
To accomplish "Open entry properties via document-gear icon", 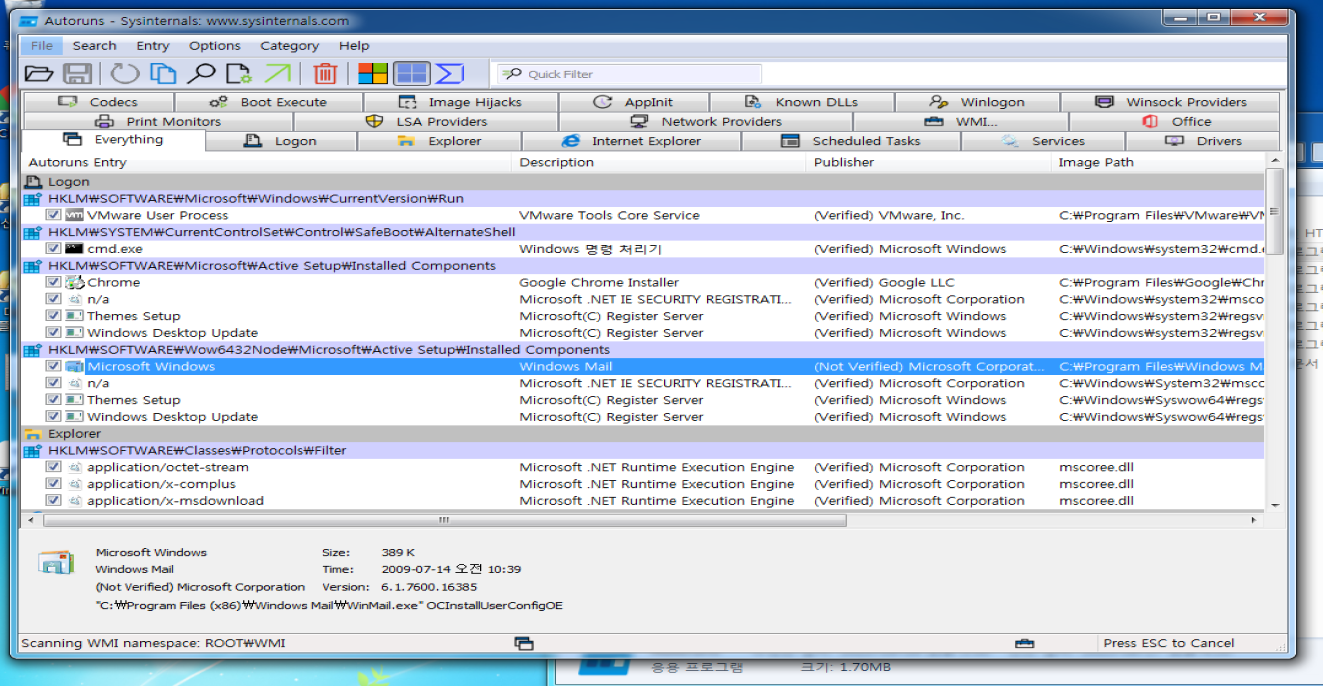I will click(239, 73).
